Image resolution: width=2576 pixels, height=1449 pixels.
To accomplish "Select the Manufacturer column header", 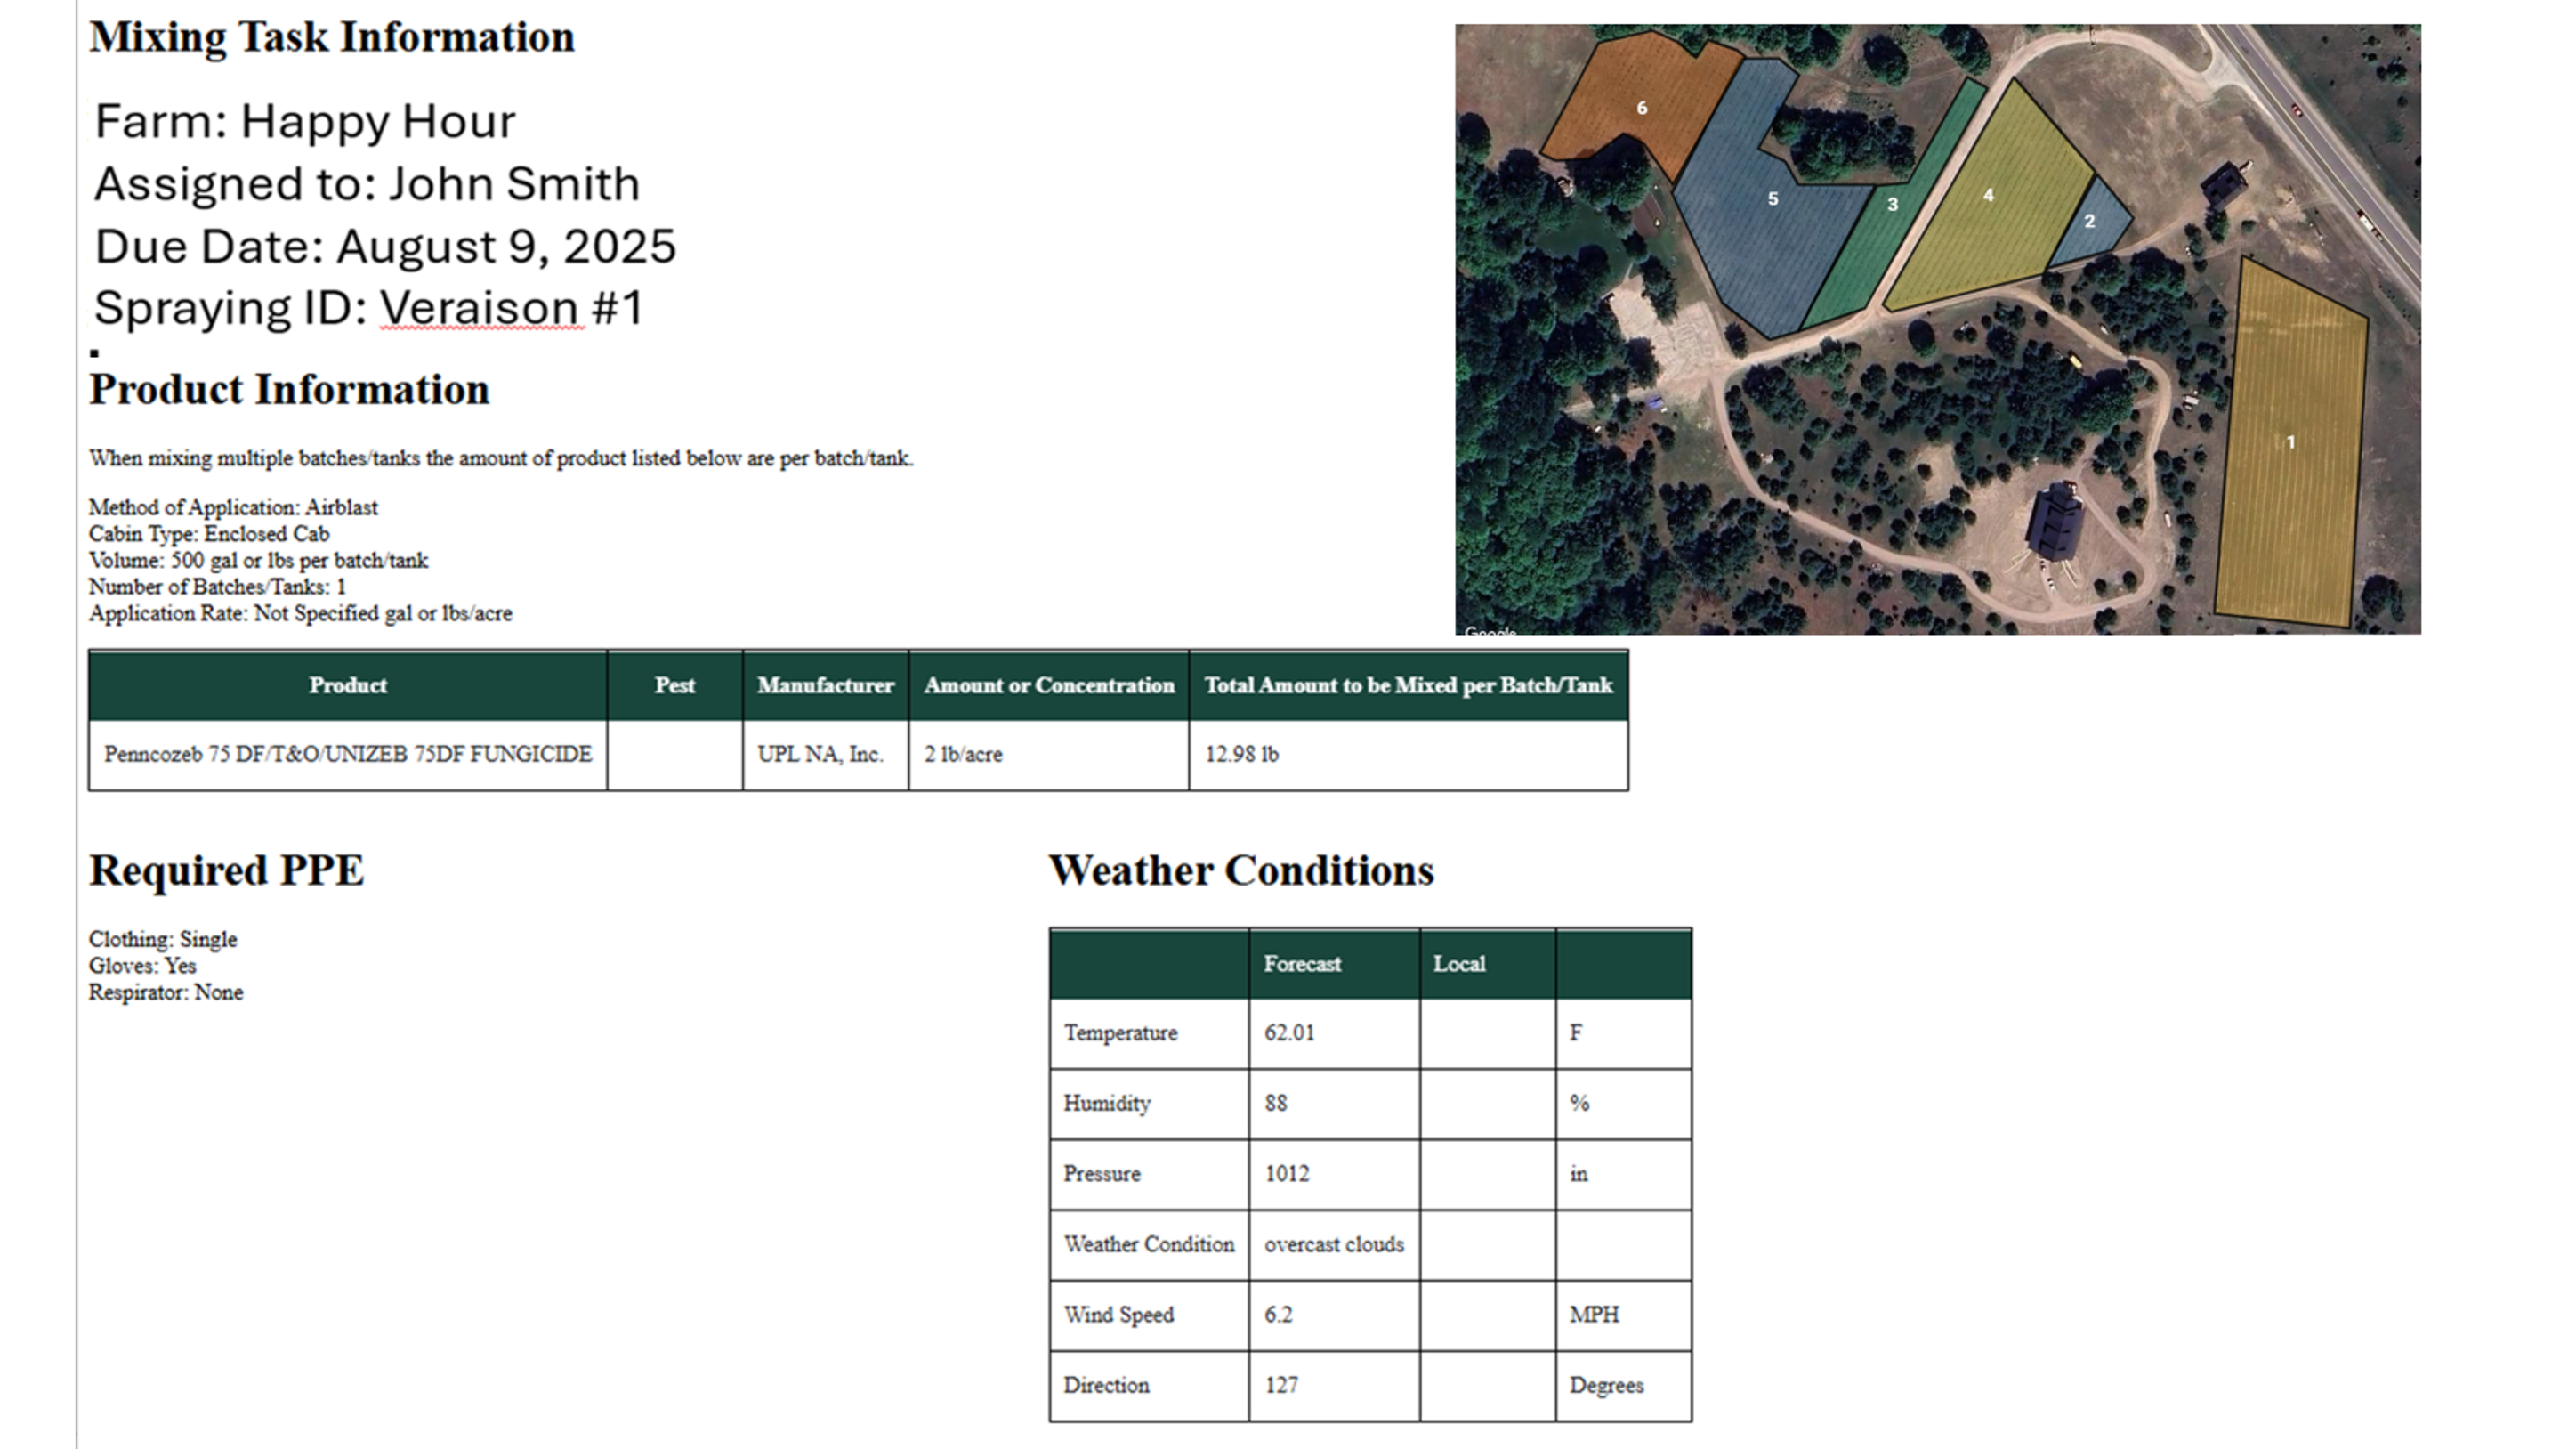I will (x=825, y=686).
